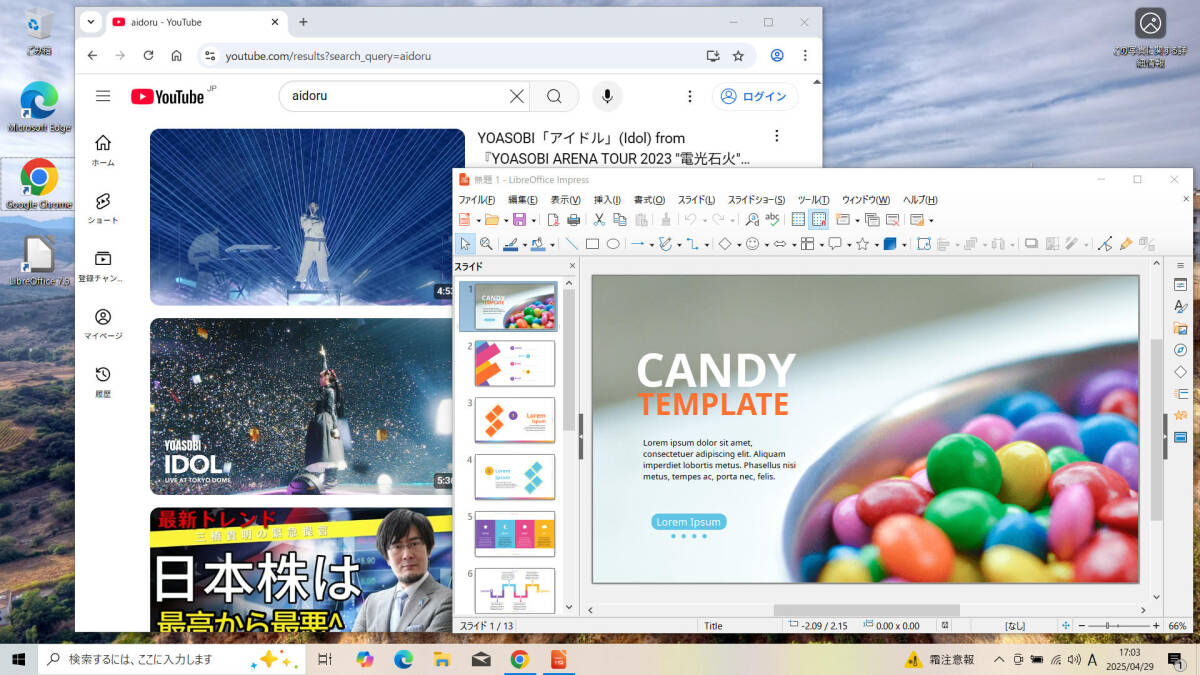Expand the New document dropdown arrow
Screen dimensions: 1200x675
coord(479,220)
